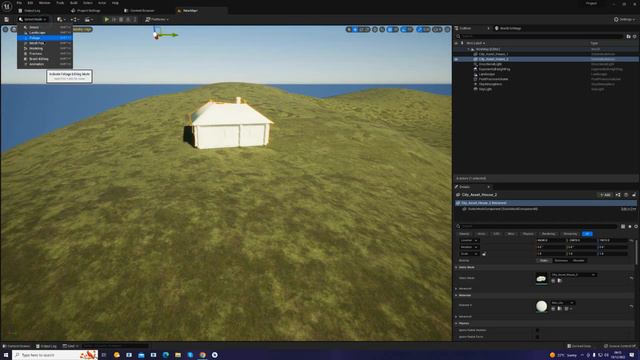Image resolution: width=640 pixels, height=360 pixels.
Task: Browse to Static Mesh asset in Content Browser
Action: pos(560,280)
